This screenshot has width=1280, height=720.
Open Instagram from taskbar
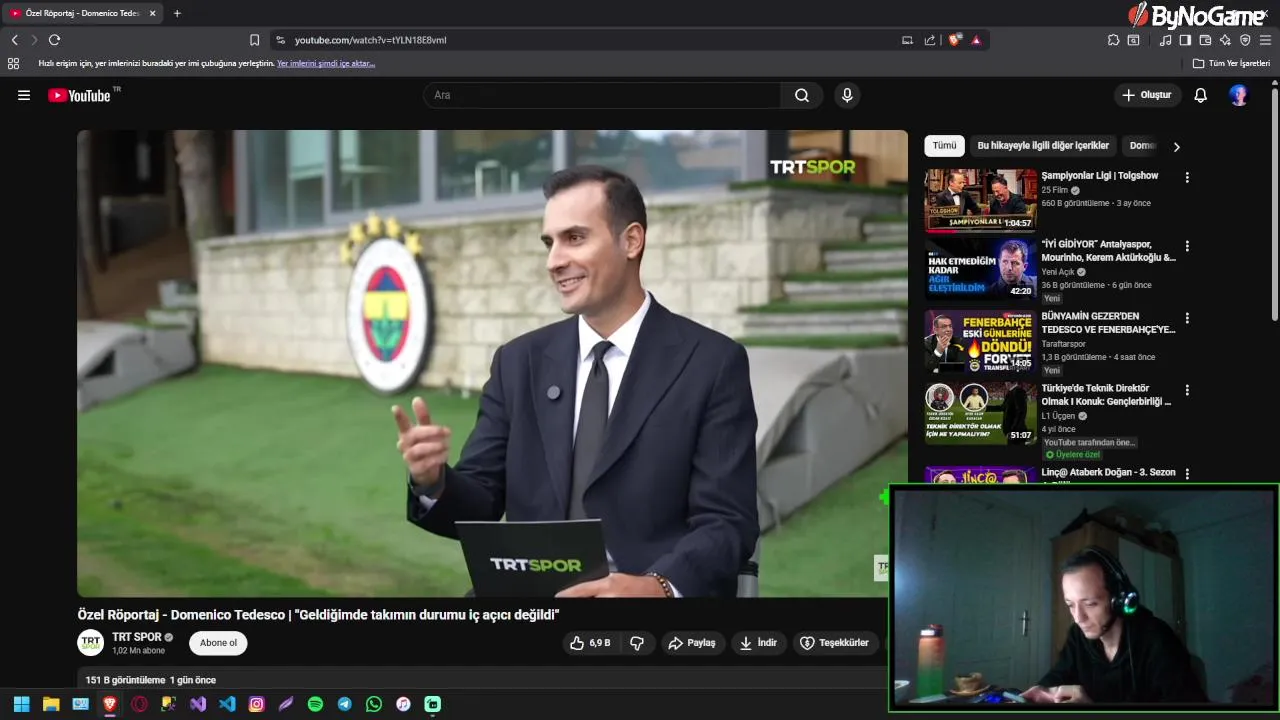(256, 704)
